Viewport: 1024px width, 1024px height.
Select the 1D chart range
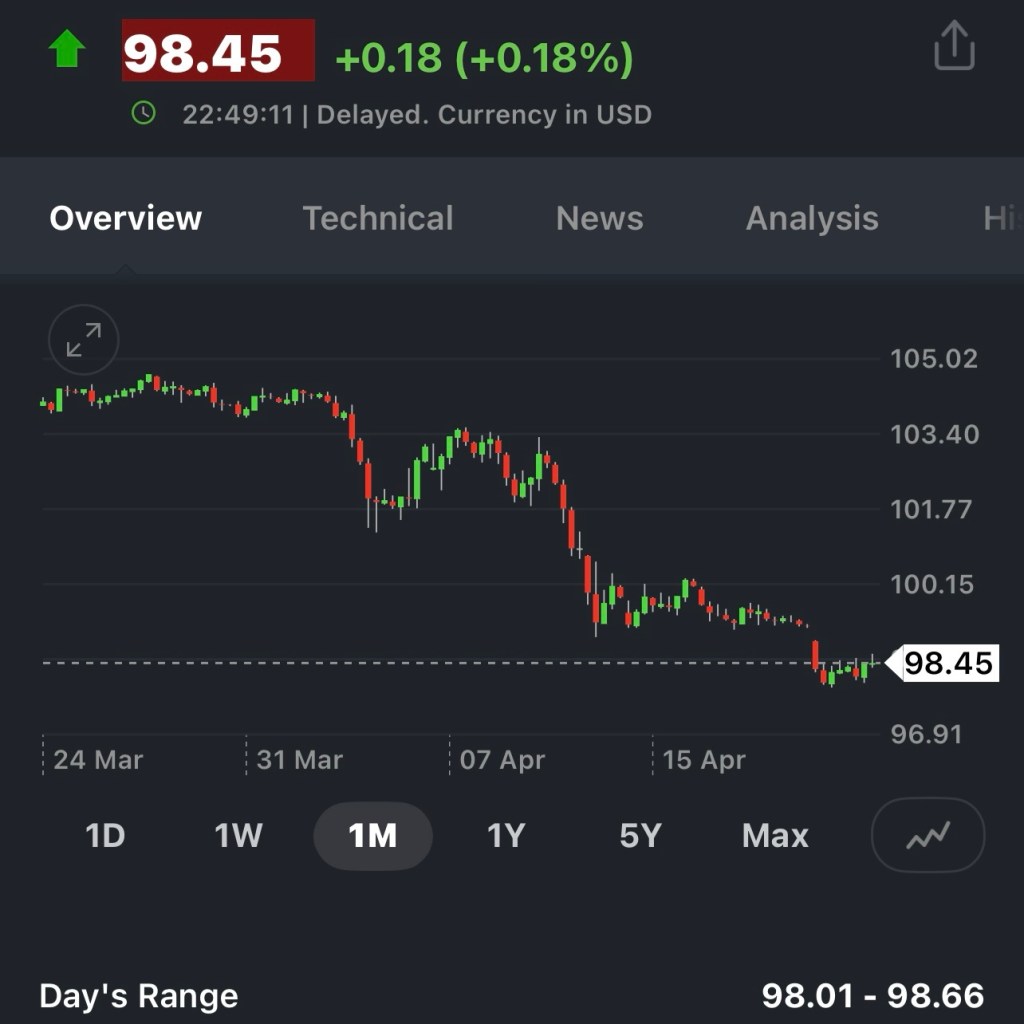pos(105,835)
